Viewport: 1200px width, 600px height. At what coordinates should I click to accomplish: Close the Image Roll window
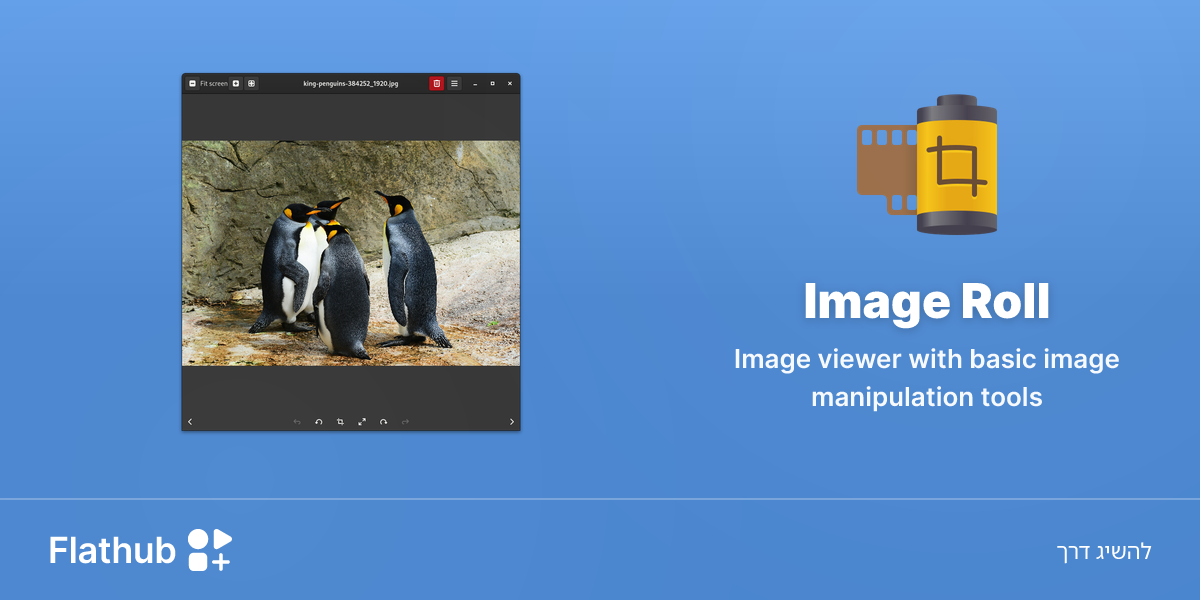point(509,84)
